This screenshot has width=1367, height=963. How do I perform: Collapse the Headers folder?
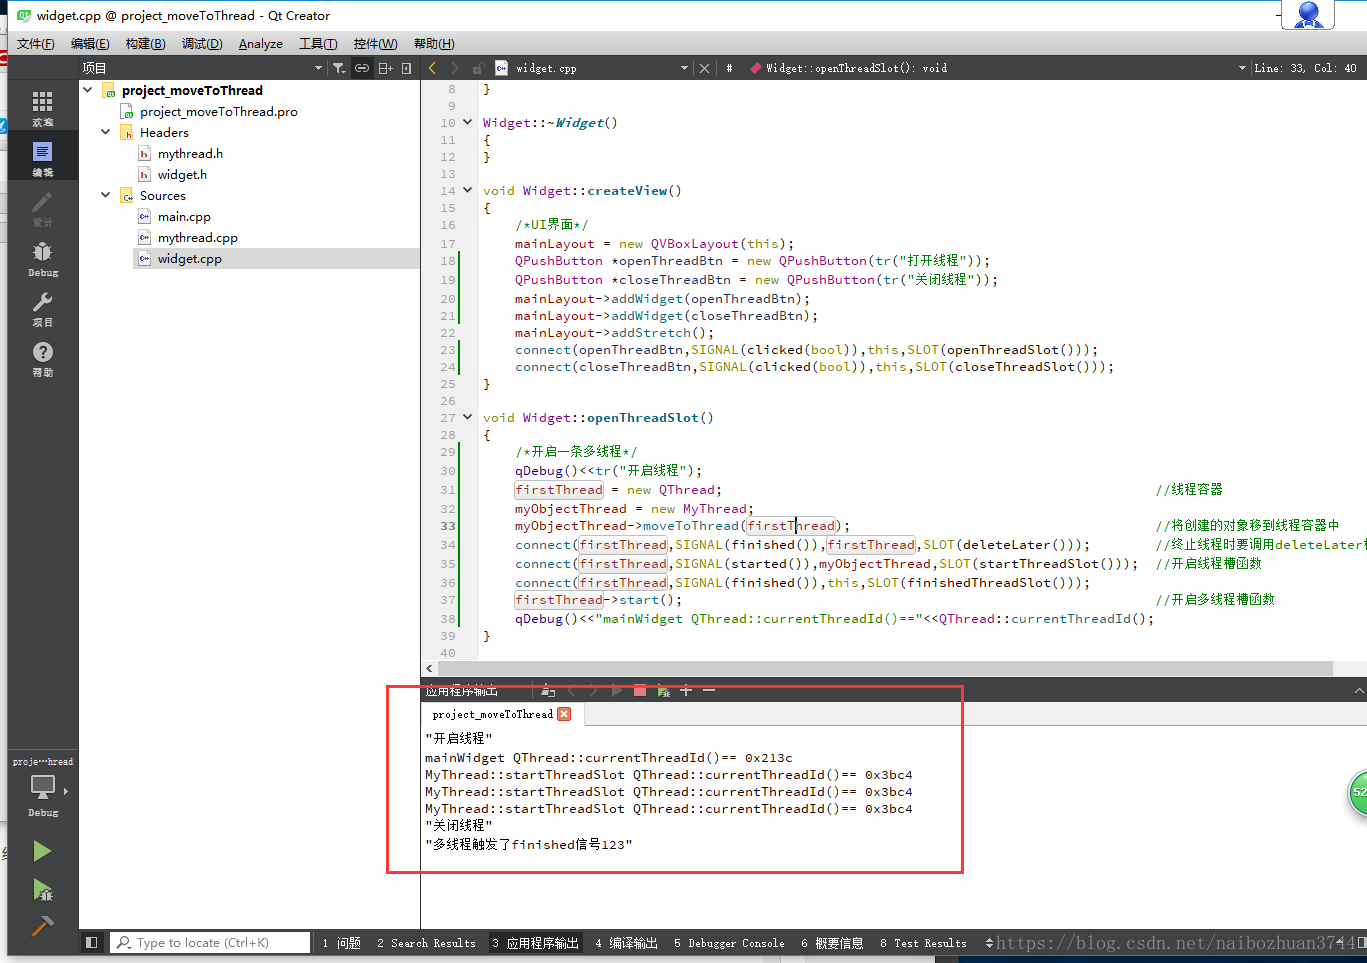pos(106,132)
